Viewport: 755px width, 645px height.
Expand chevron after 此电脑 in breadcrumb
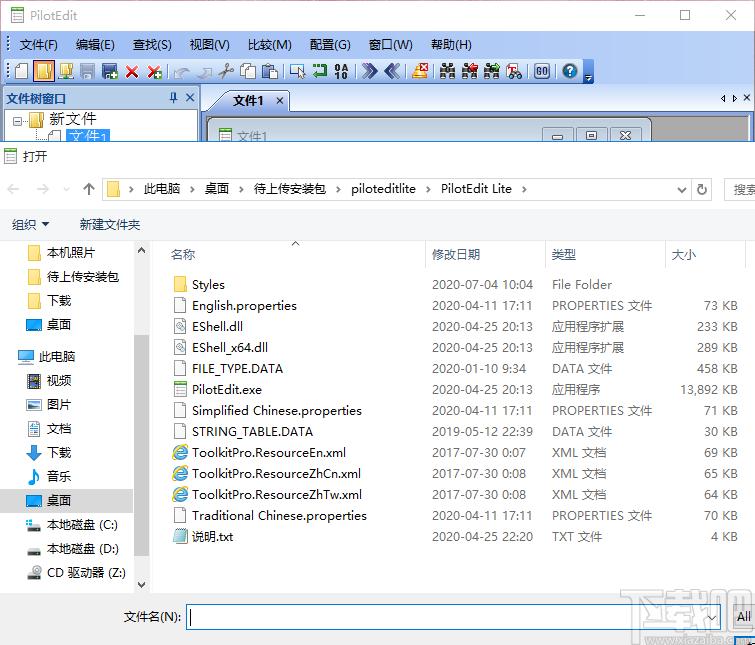click(192, 189)
